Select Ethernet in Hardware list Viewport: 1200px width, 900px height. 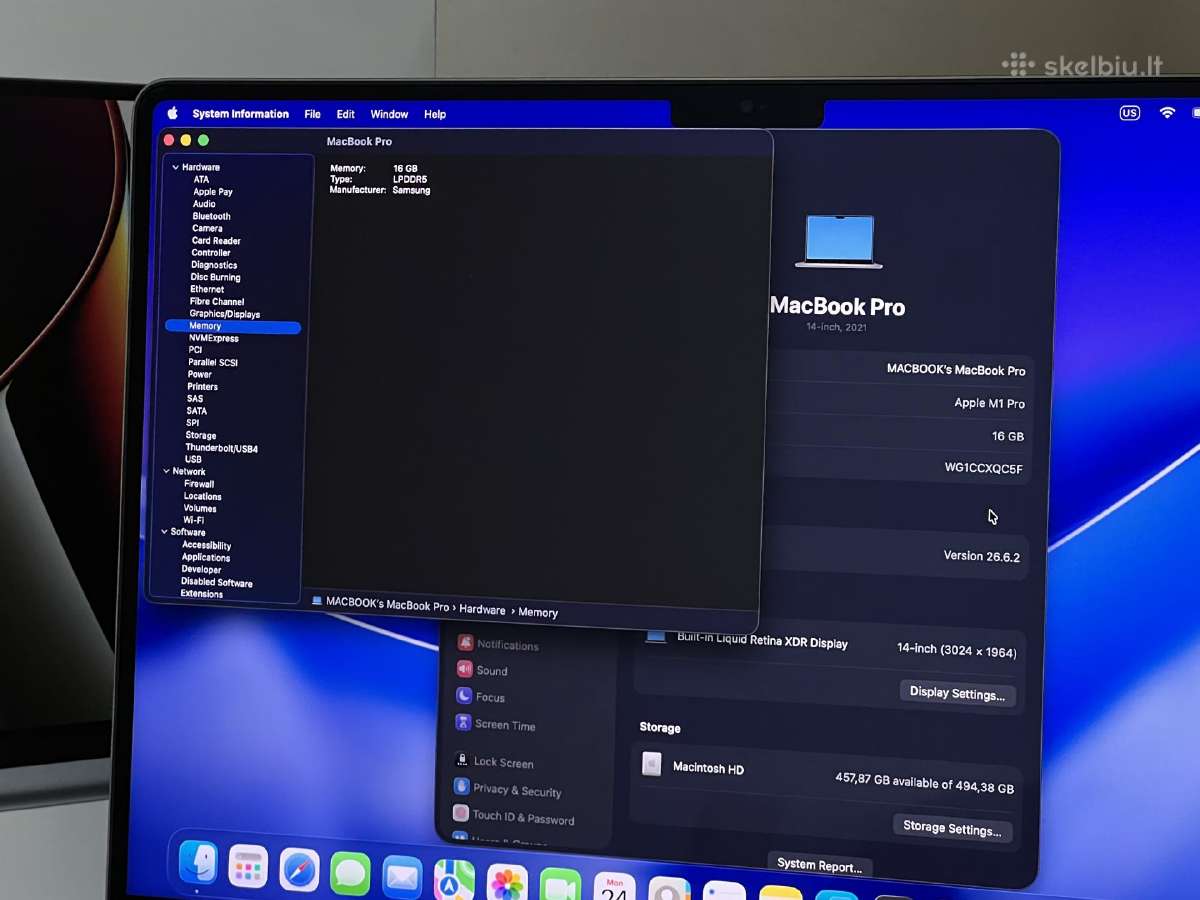207,289
